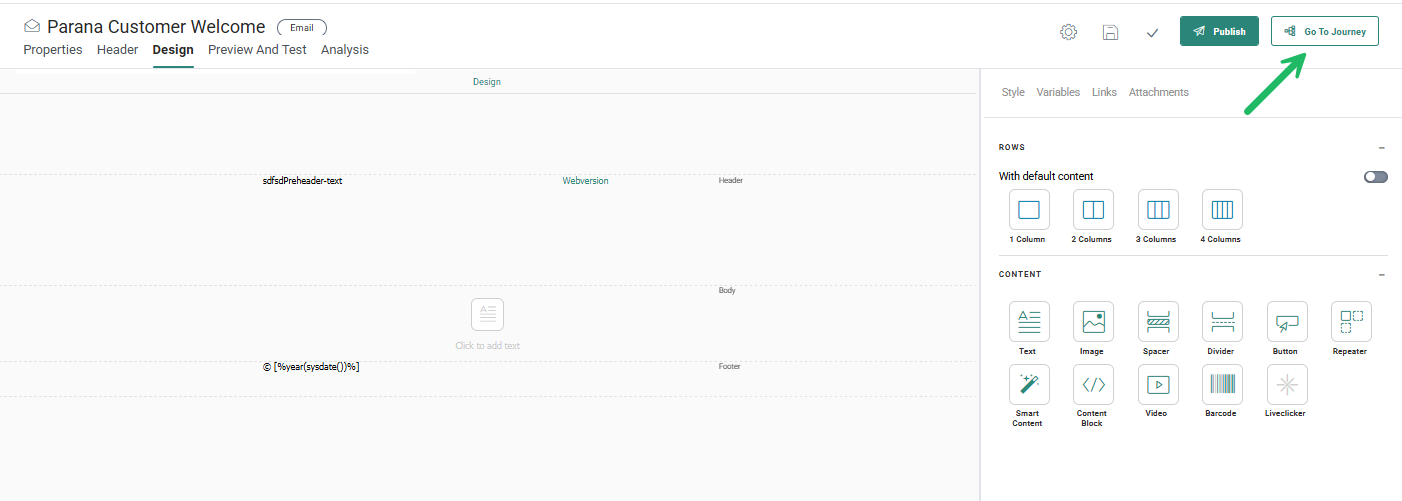Image resolution: width=1402 pixels, height=501 pixels.
Task: Open the Variables tab
Action: point(1058,92)
